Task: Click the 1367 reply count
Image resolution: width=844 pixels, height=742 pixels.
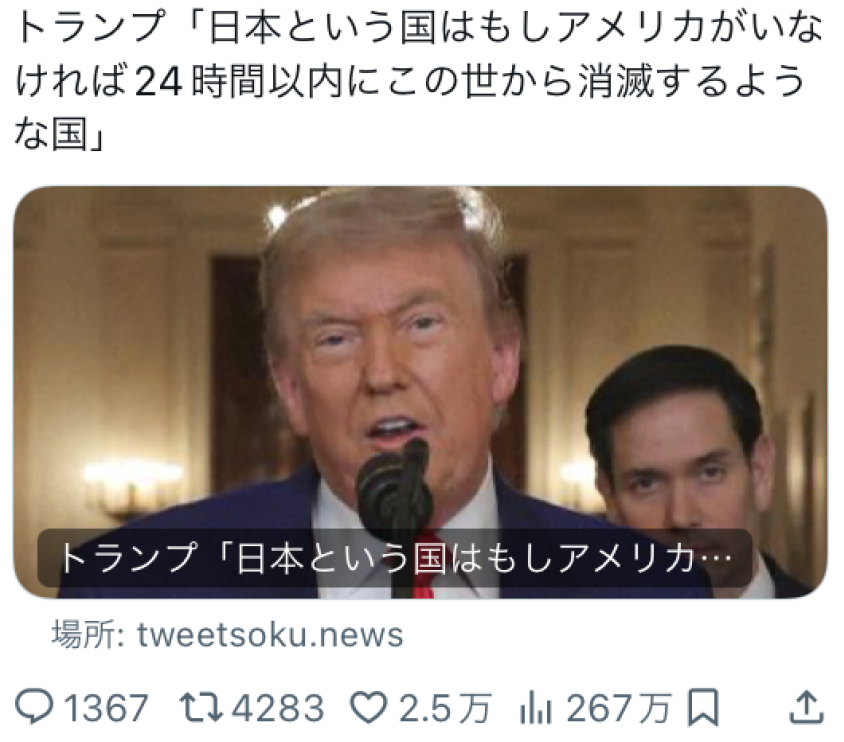Action: 106,707
